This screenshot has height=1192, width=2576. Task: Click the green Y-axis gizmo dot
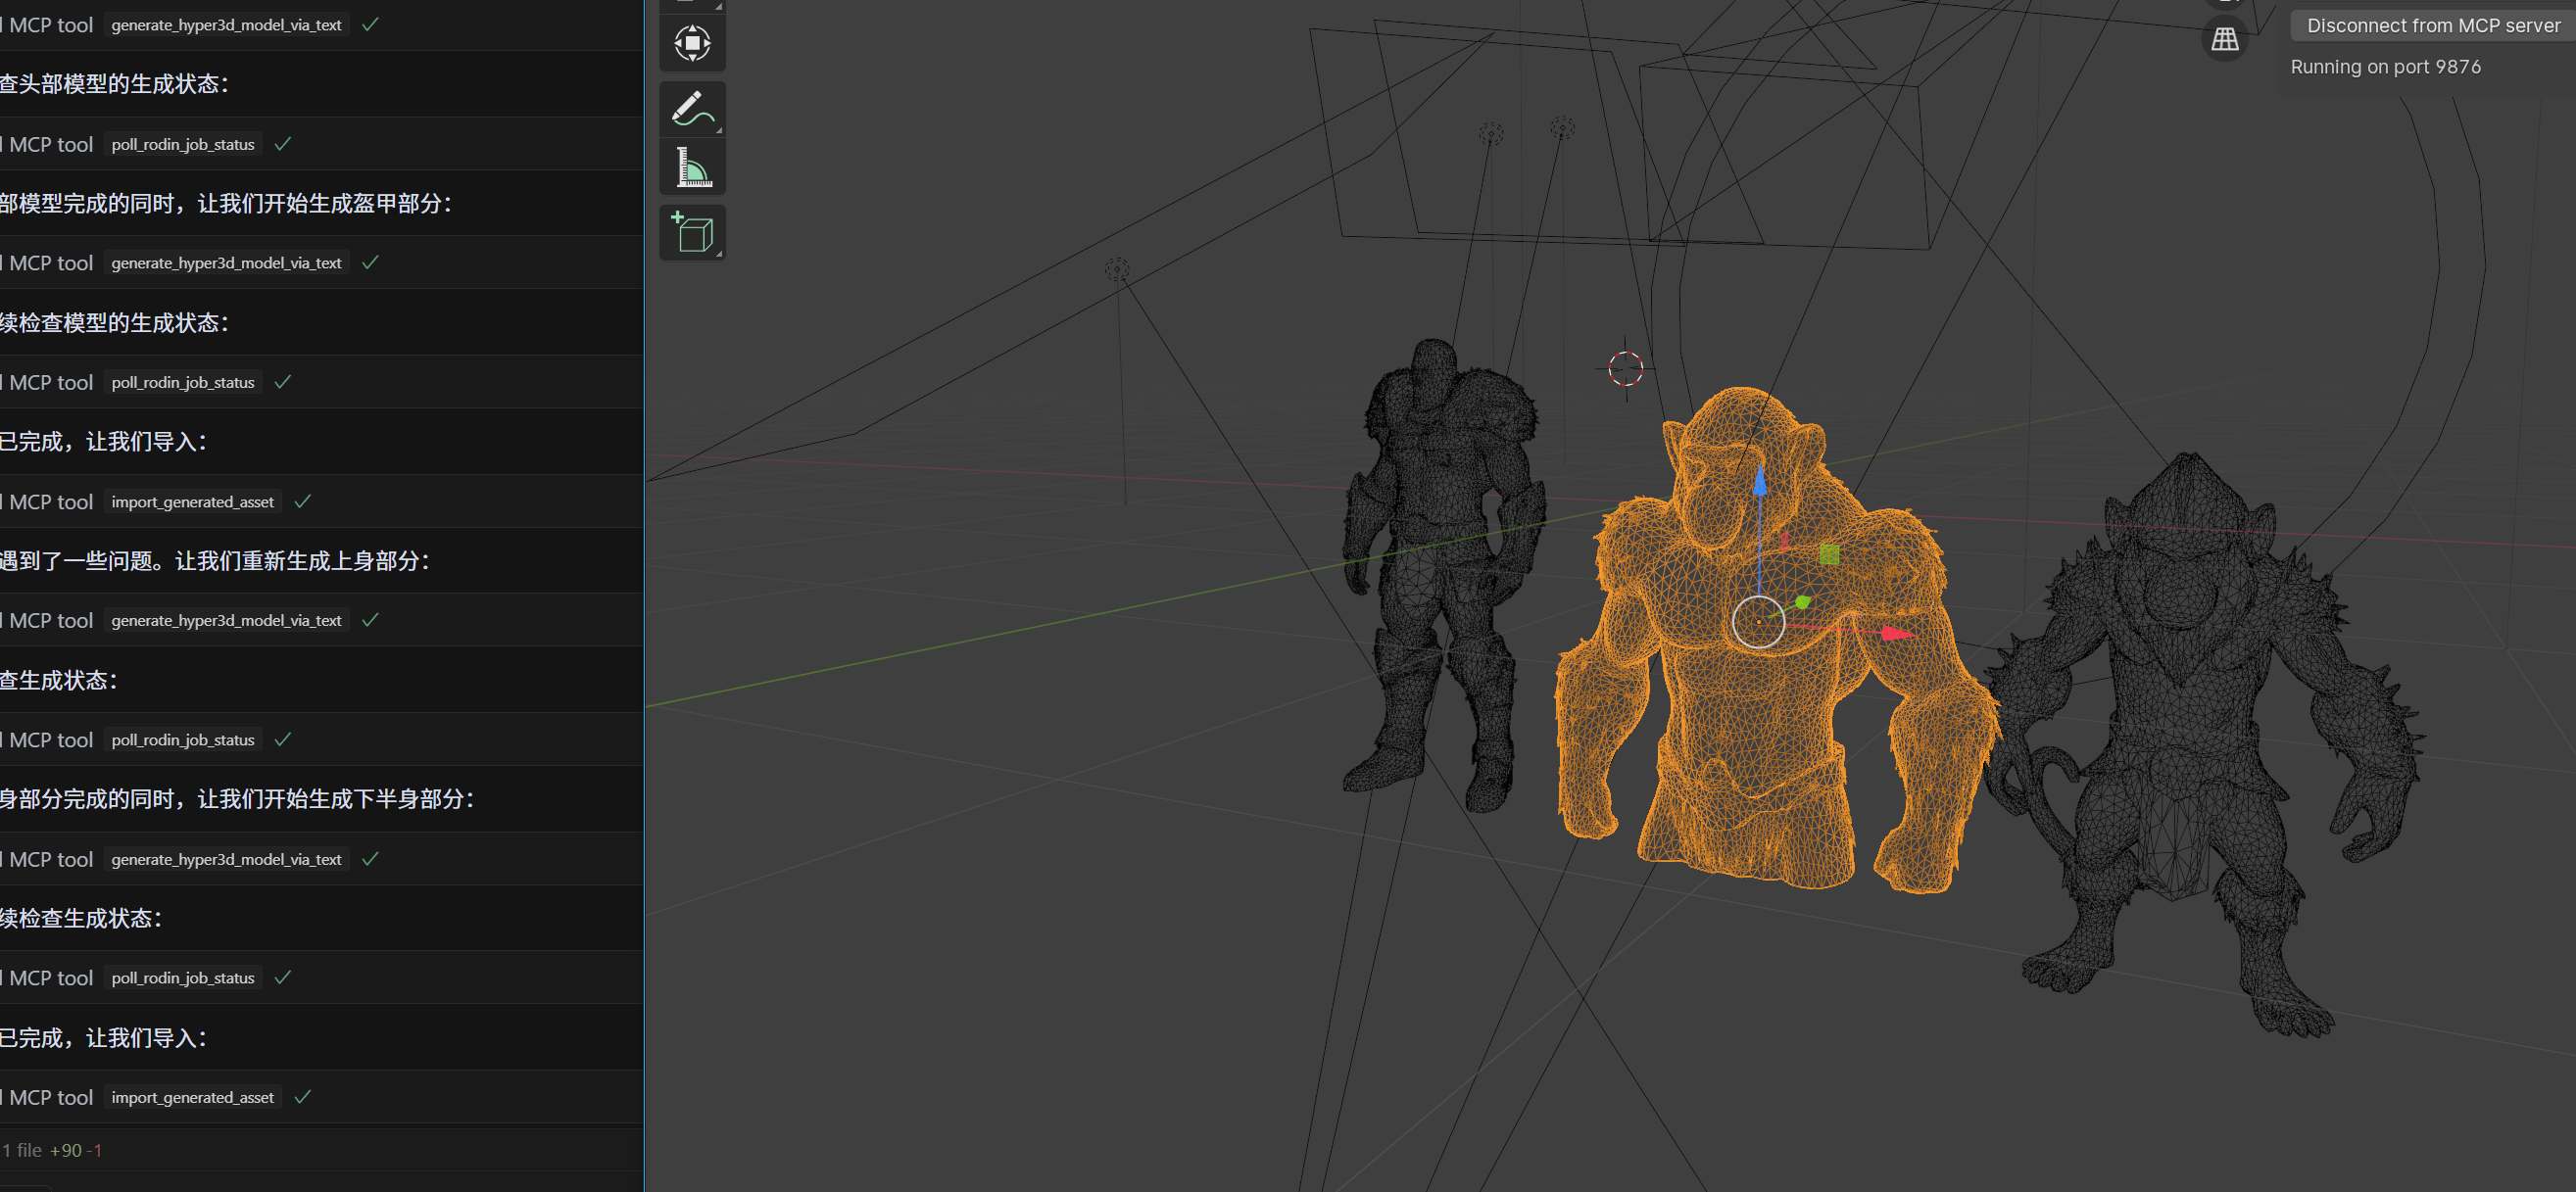click(x=1802, y=602)
